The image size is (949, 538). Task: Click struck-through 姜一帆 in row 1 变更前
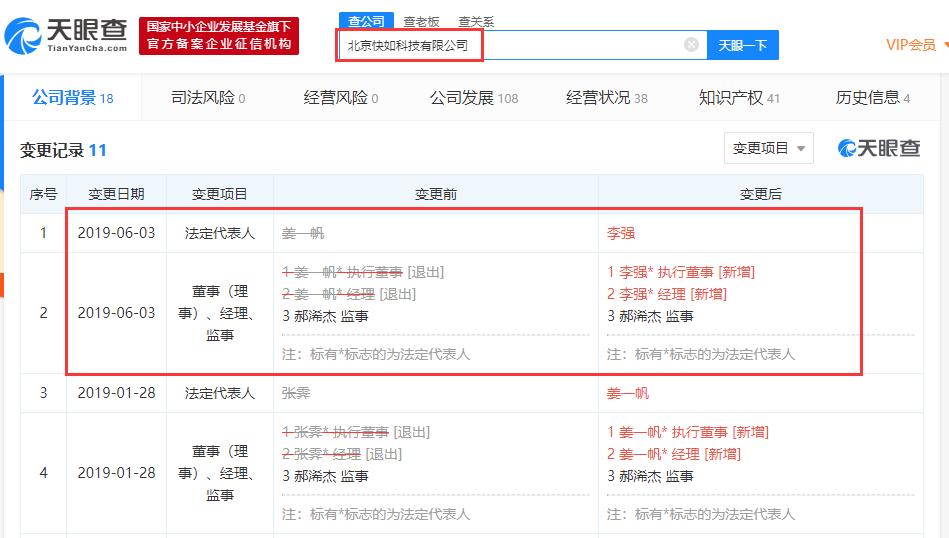[303, 233]
